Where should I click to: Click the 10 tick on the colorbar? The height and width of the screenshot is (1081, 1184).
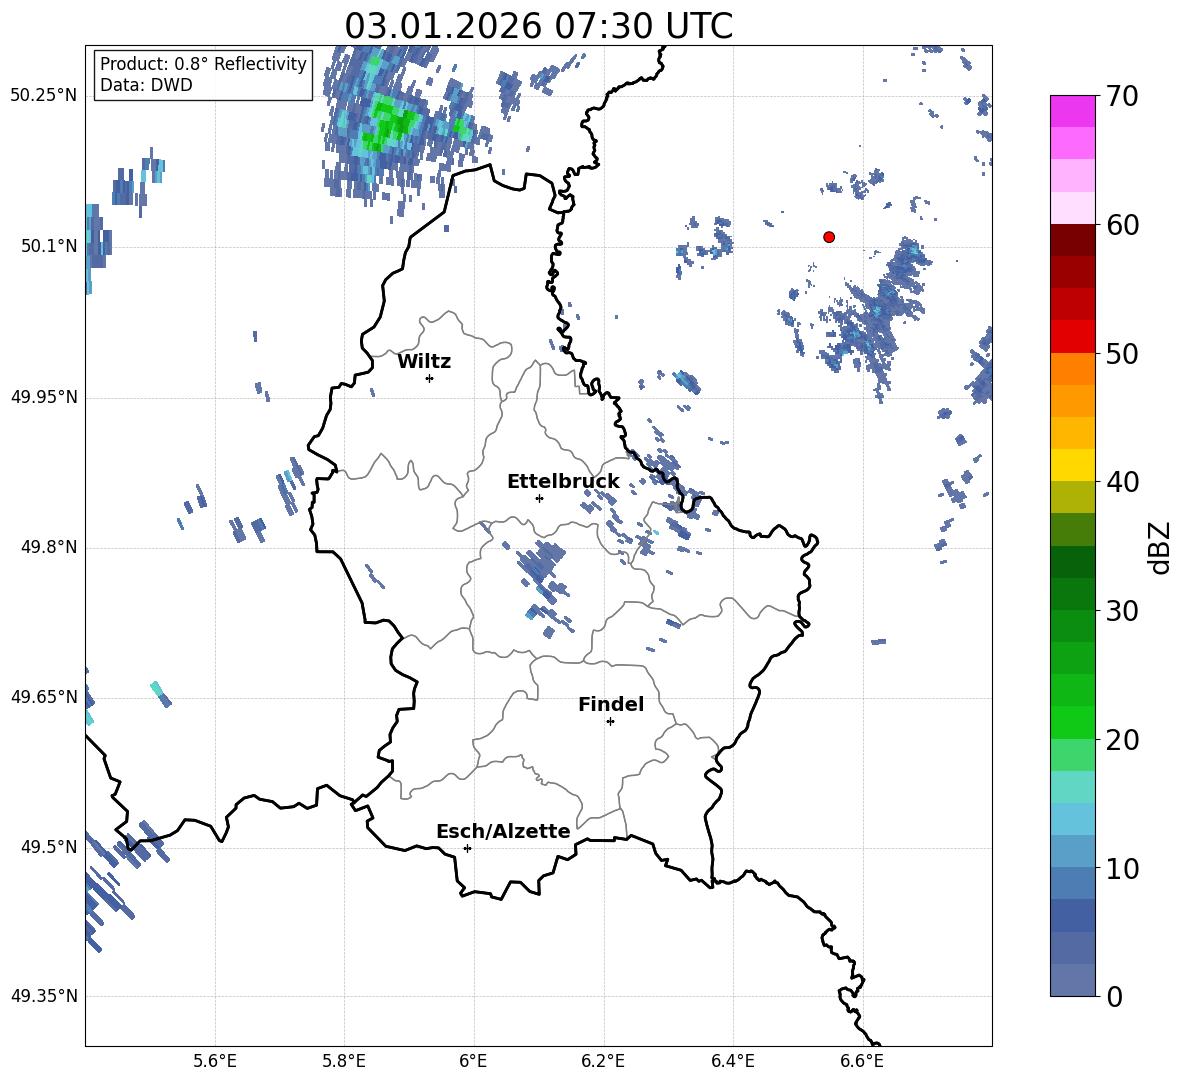point(1122,868)
